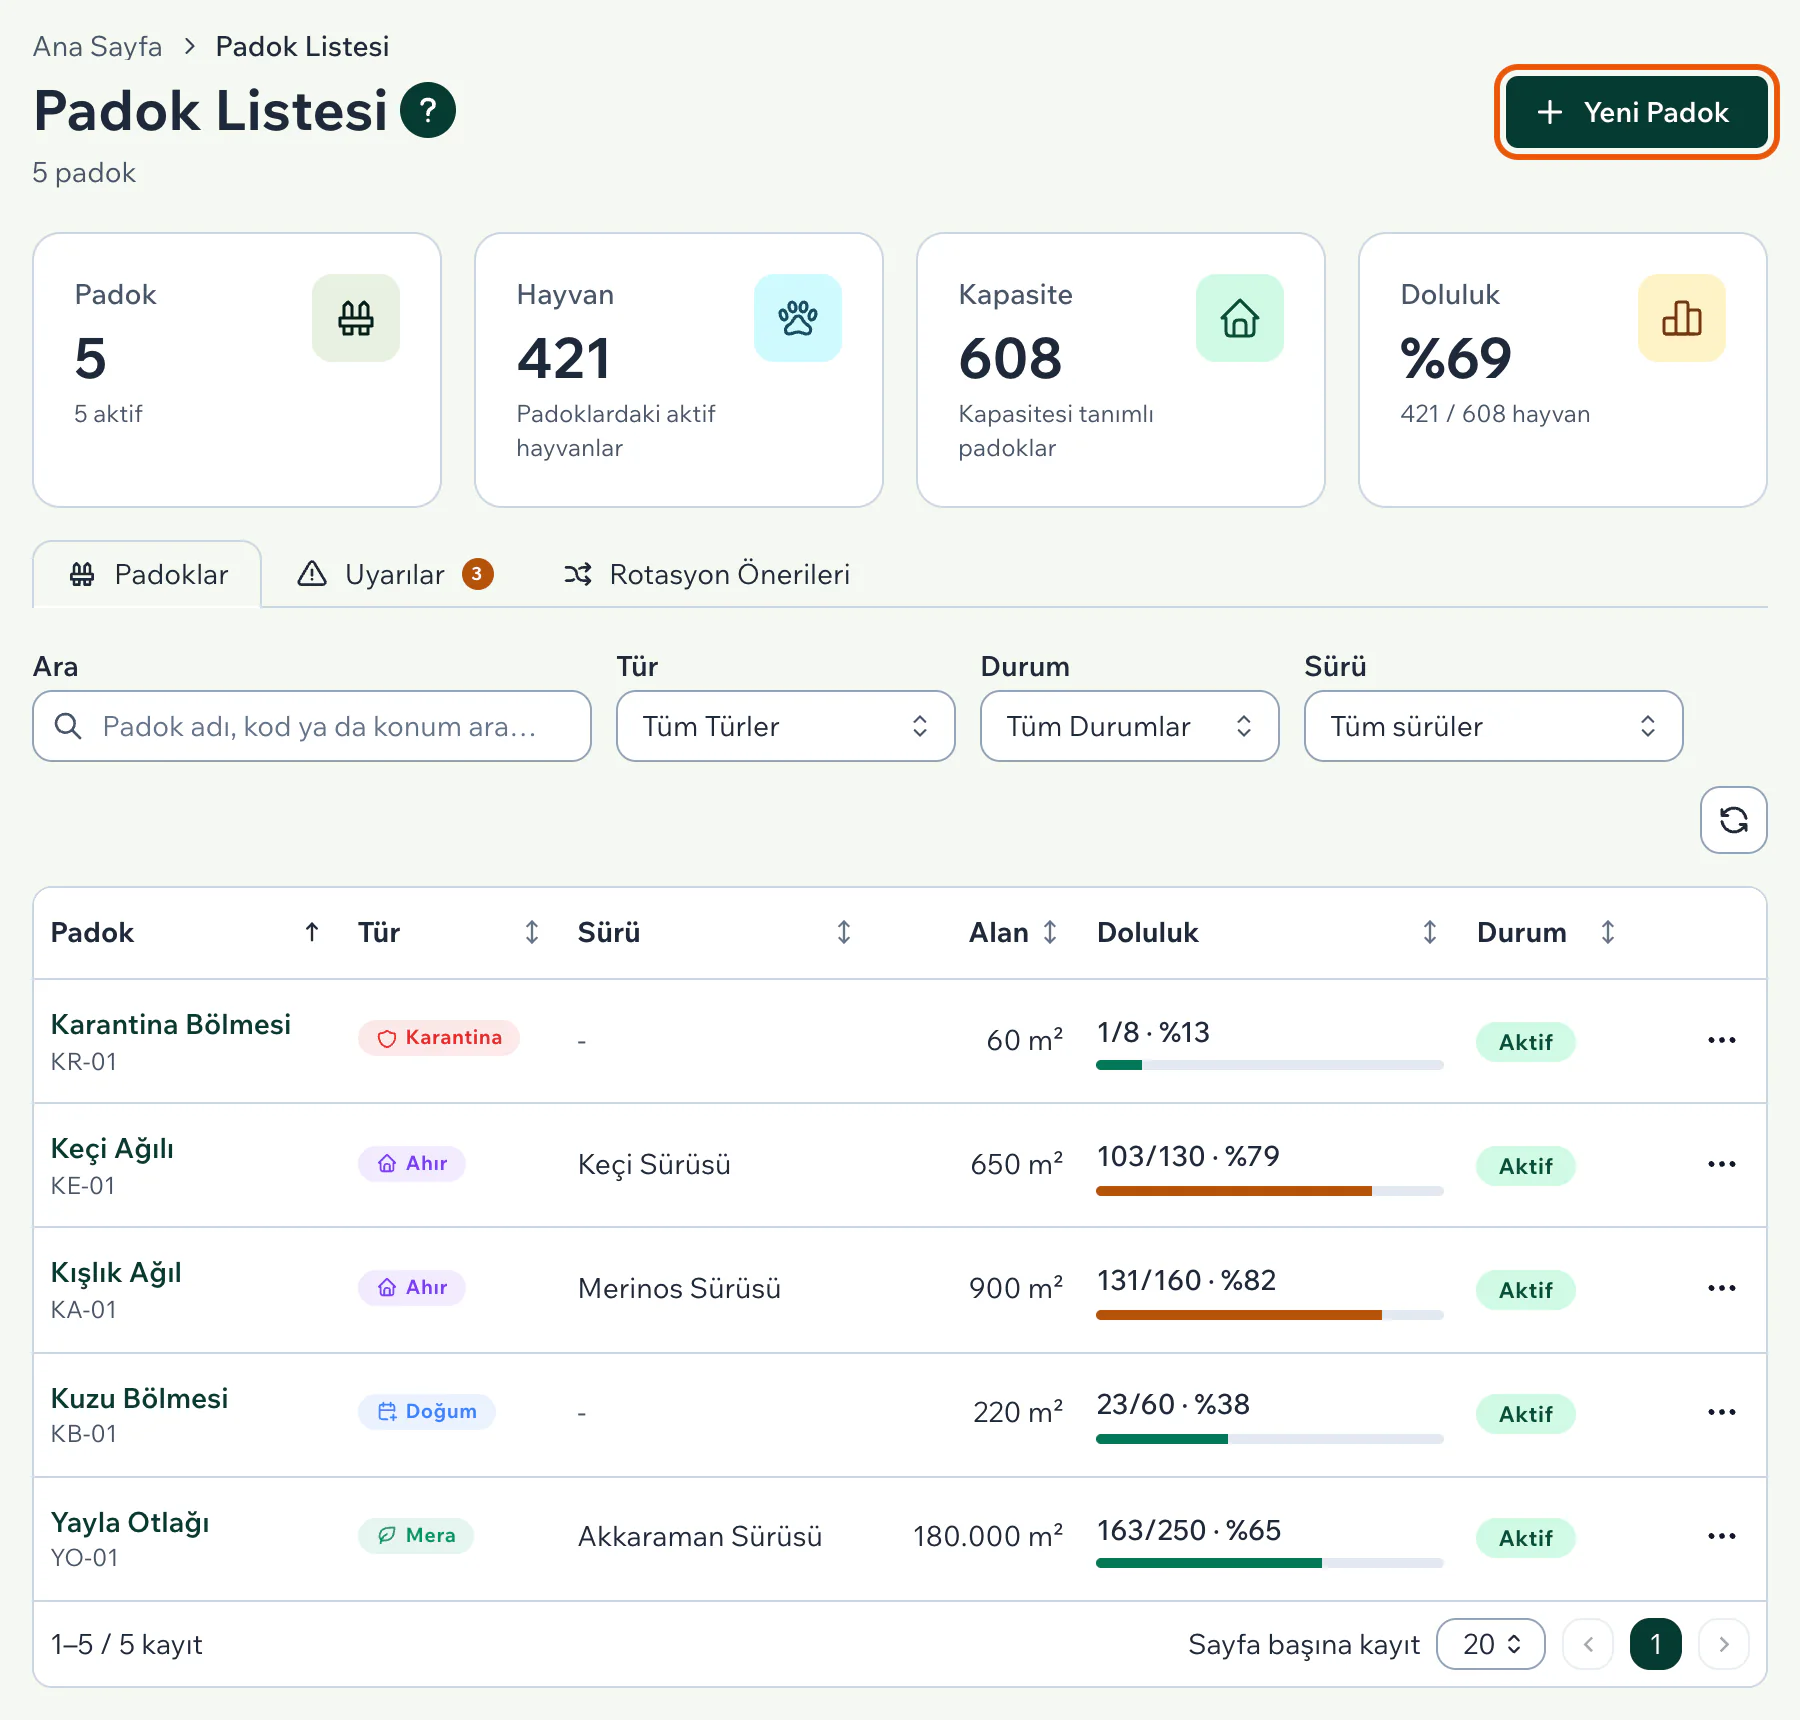Open the Tüm Türler dropdown
Screen dimensions: 1800x1720
(x=786, y=726)
